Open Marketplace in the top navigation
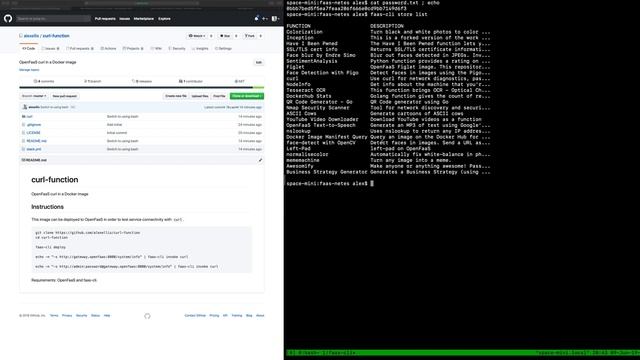Screen dimensions: 640x360 point(144,19)
